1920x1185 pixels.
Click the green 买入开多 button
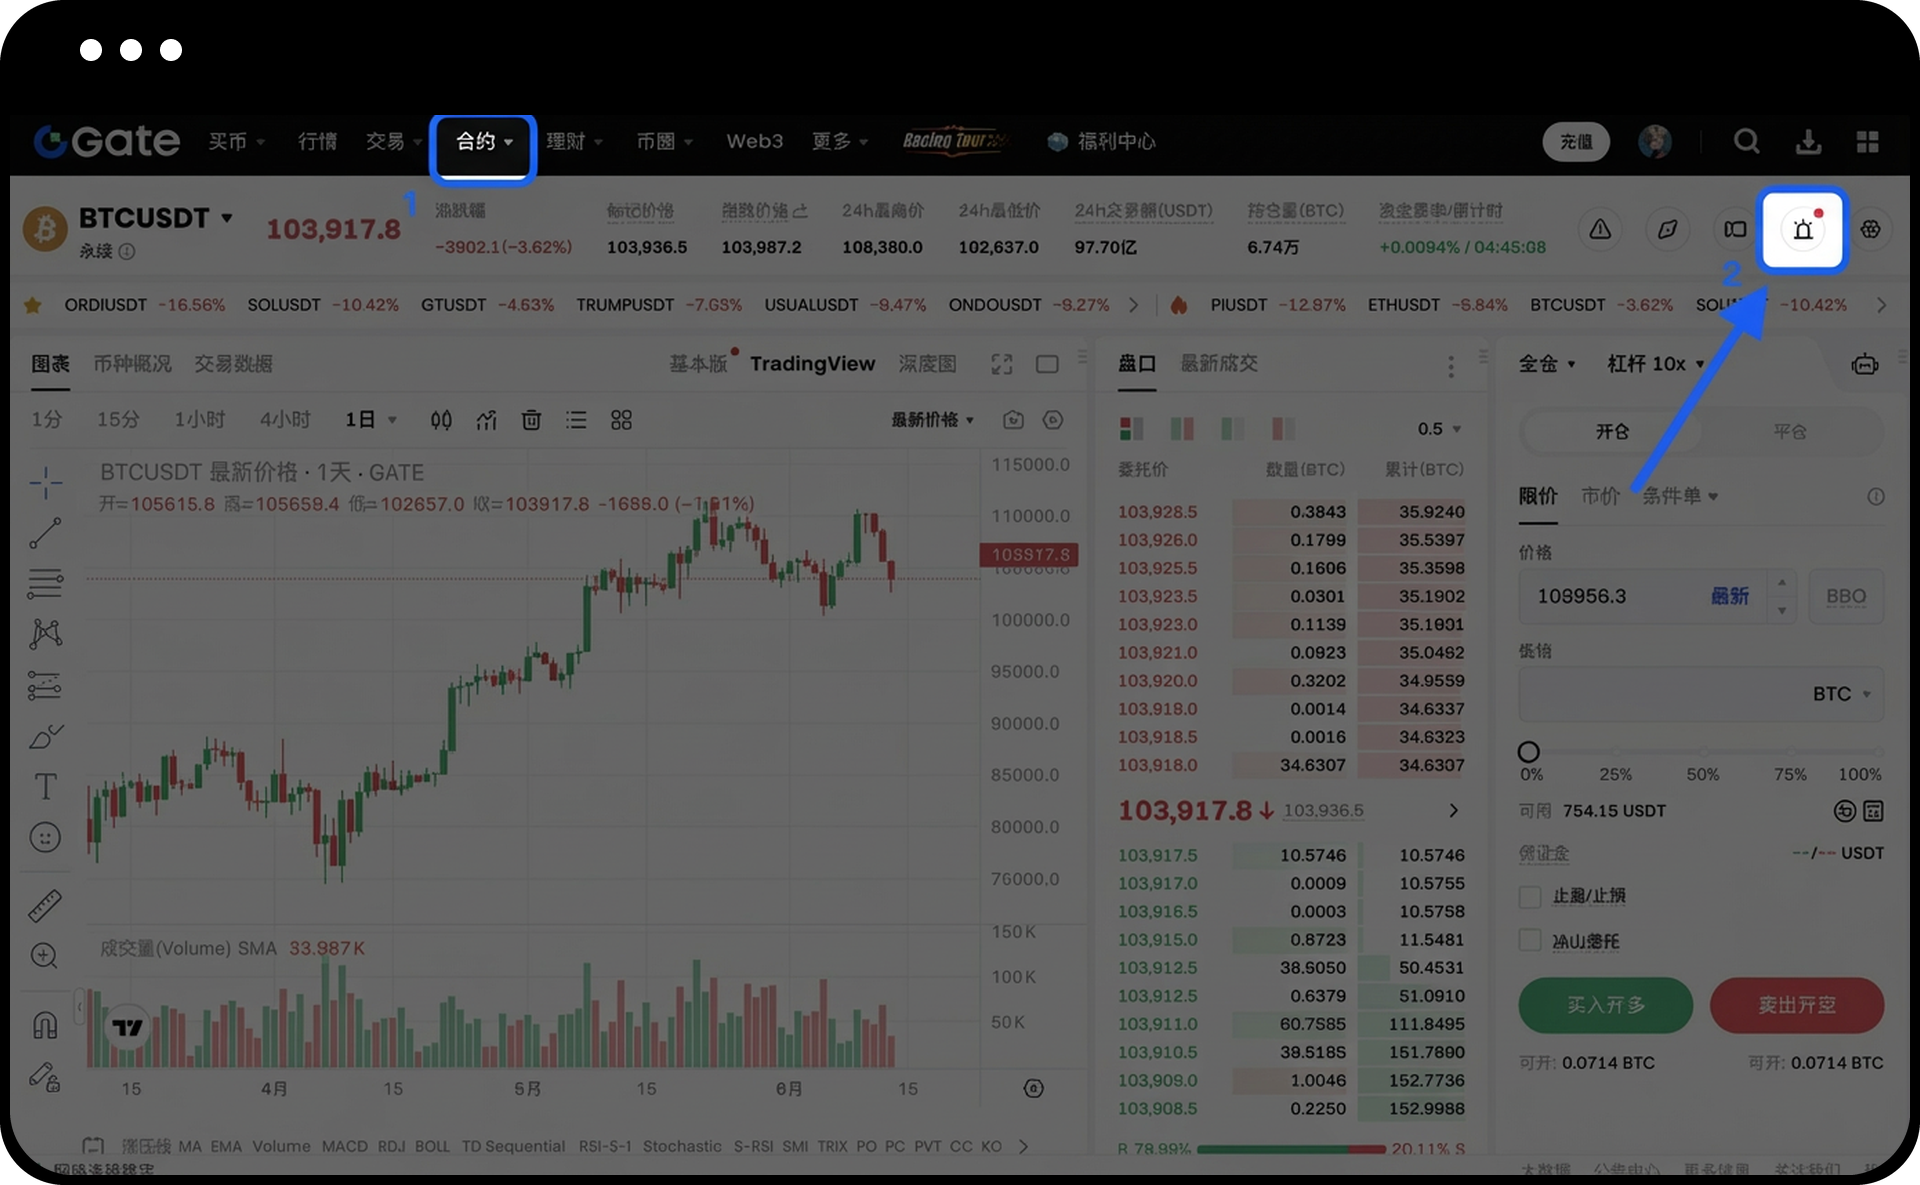[1605, 1005]
